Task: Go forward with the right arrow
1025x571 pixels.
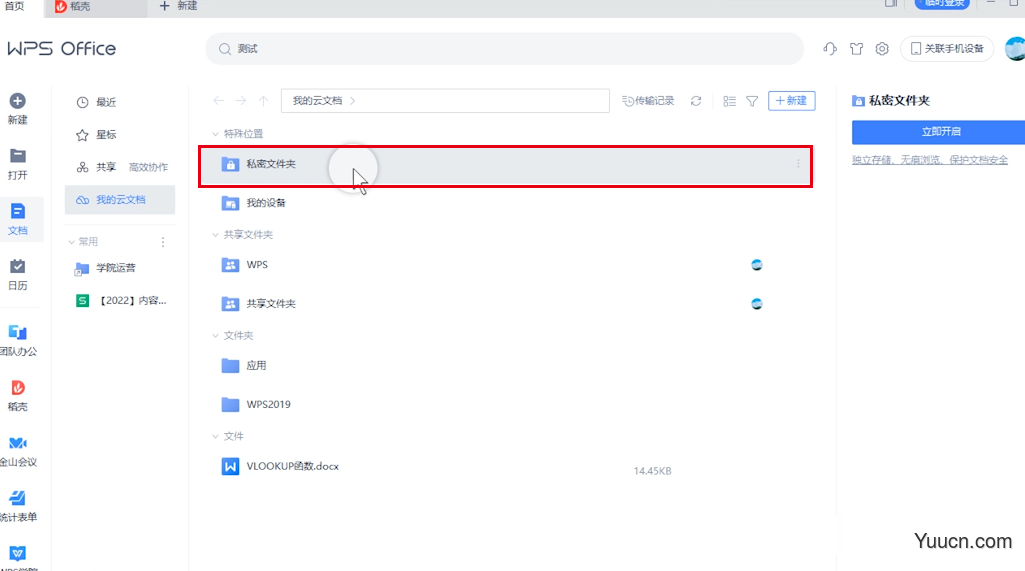Action: point(241,101)
